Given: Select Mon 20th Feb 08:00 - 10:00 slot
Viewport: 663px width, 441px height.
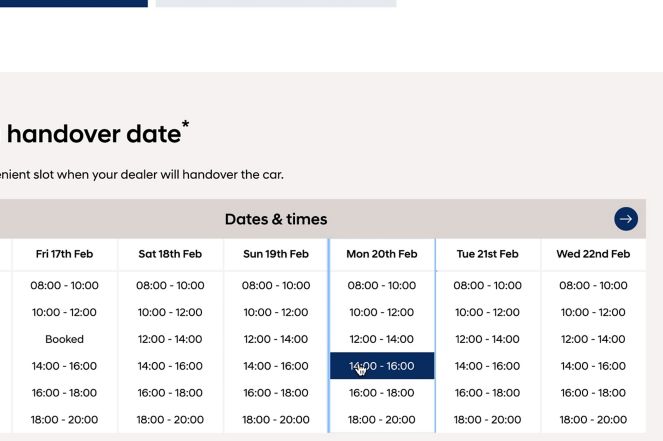Looking at the screenshot, I should pos(382,285).
